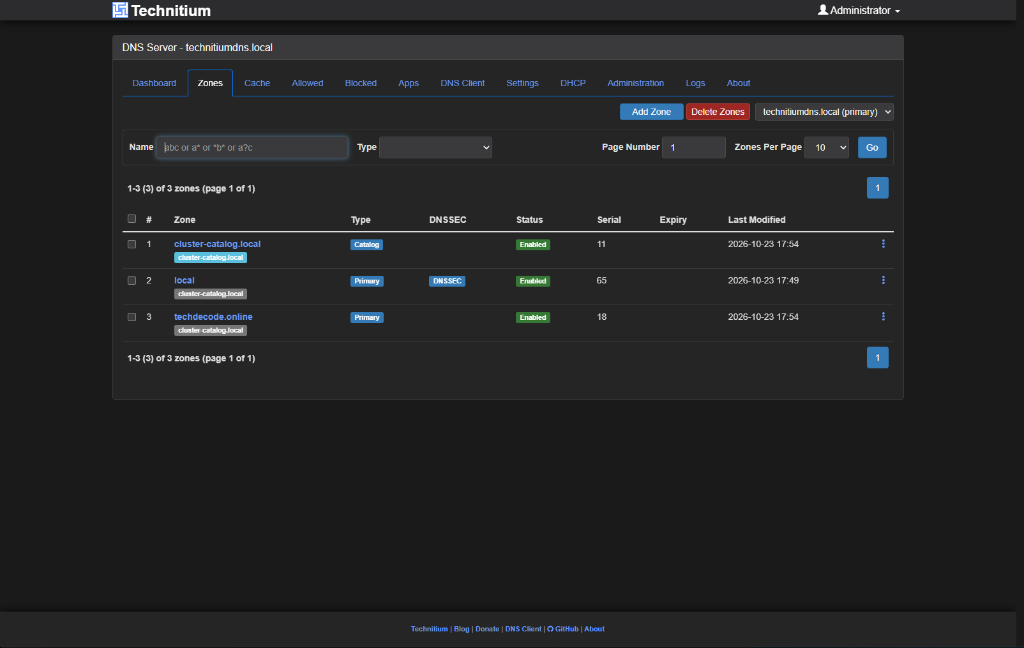Screen dimensions: 1024x648
Task: Open the cluster-catalog.local zone link
Action: tap(217, 244)
